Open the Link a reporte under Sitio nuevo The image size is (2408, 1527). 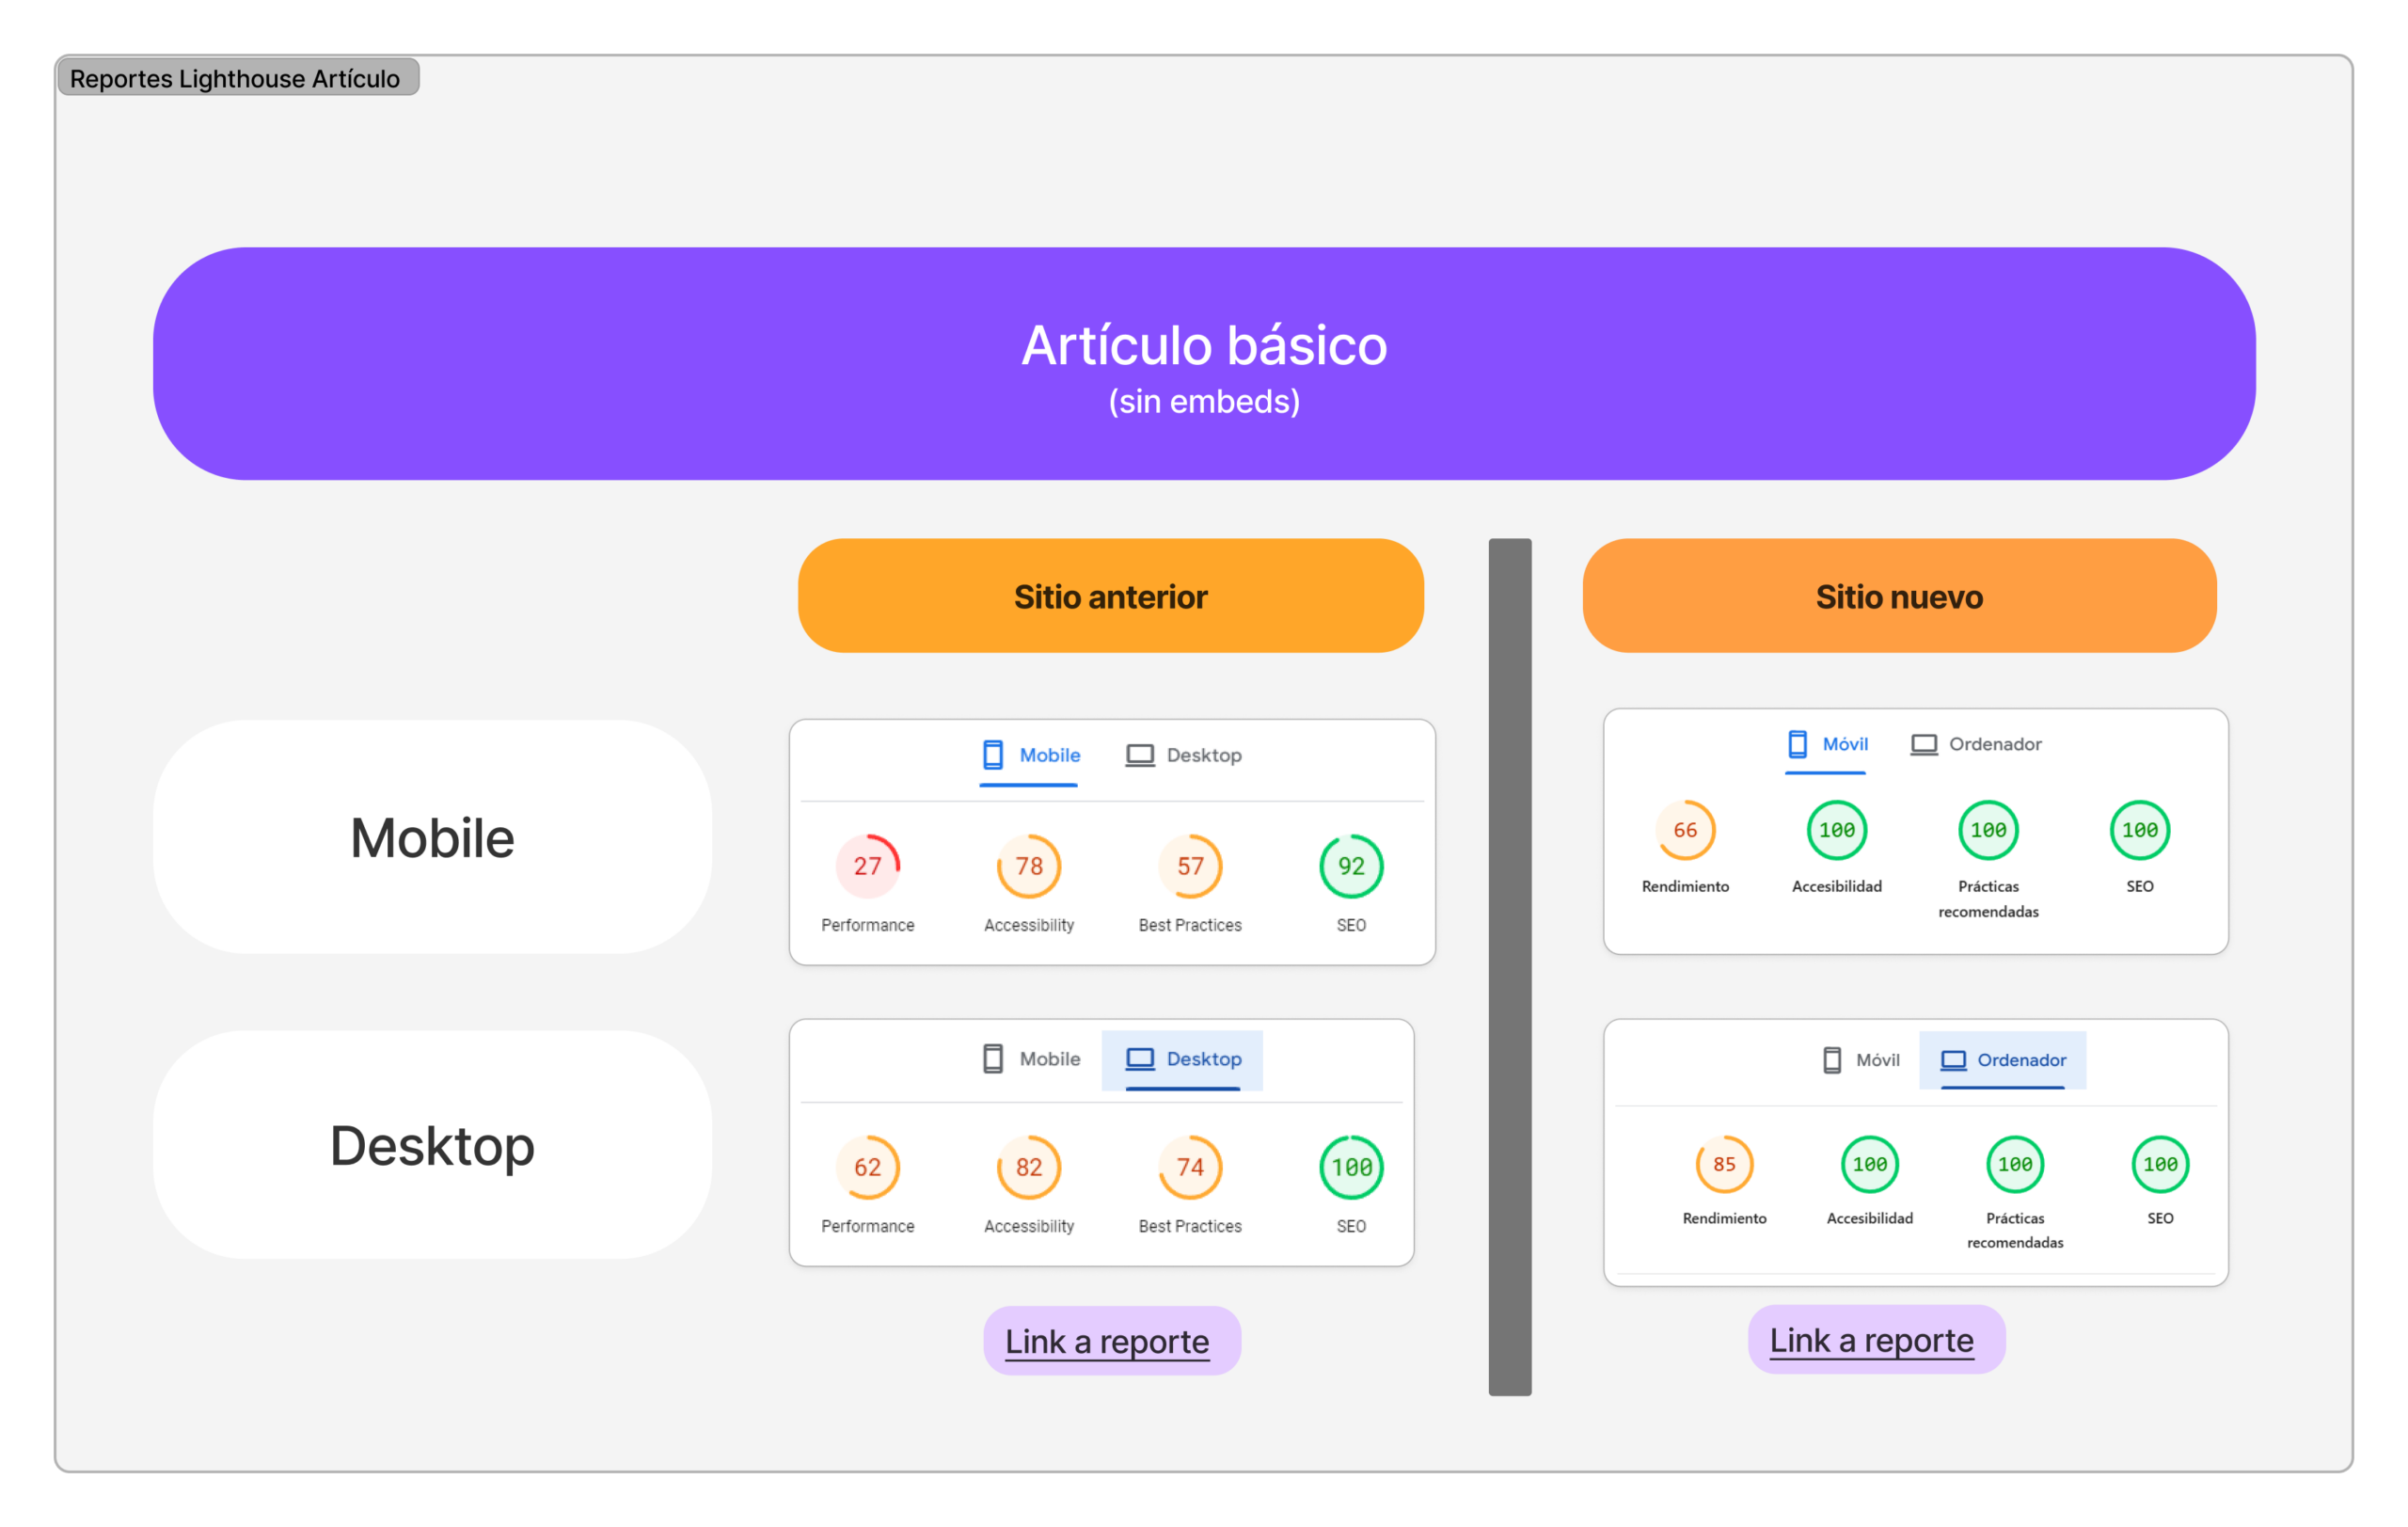point(1871,1340)
